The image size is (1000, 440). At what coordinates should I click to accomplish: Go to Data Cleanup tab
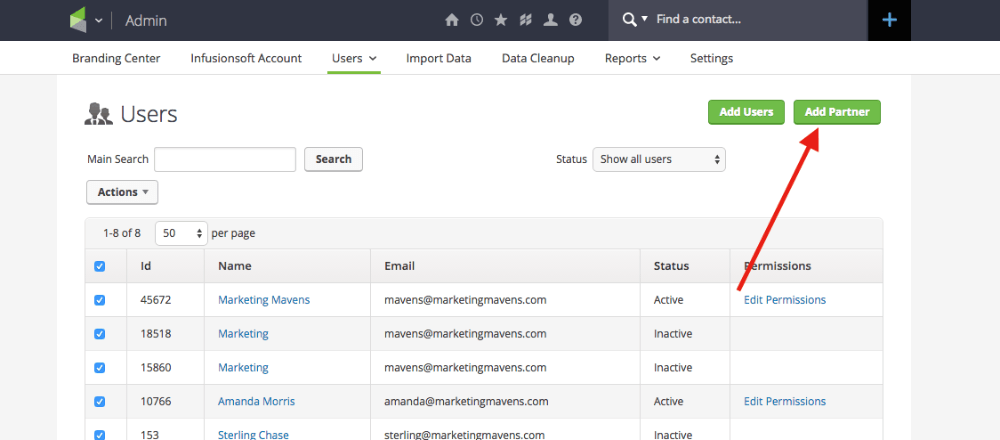point(538,58)
